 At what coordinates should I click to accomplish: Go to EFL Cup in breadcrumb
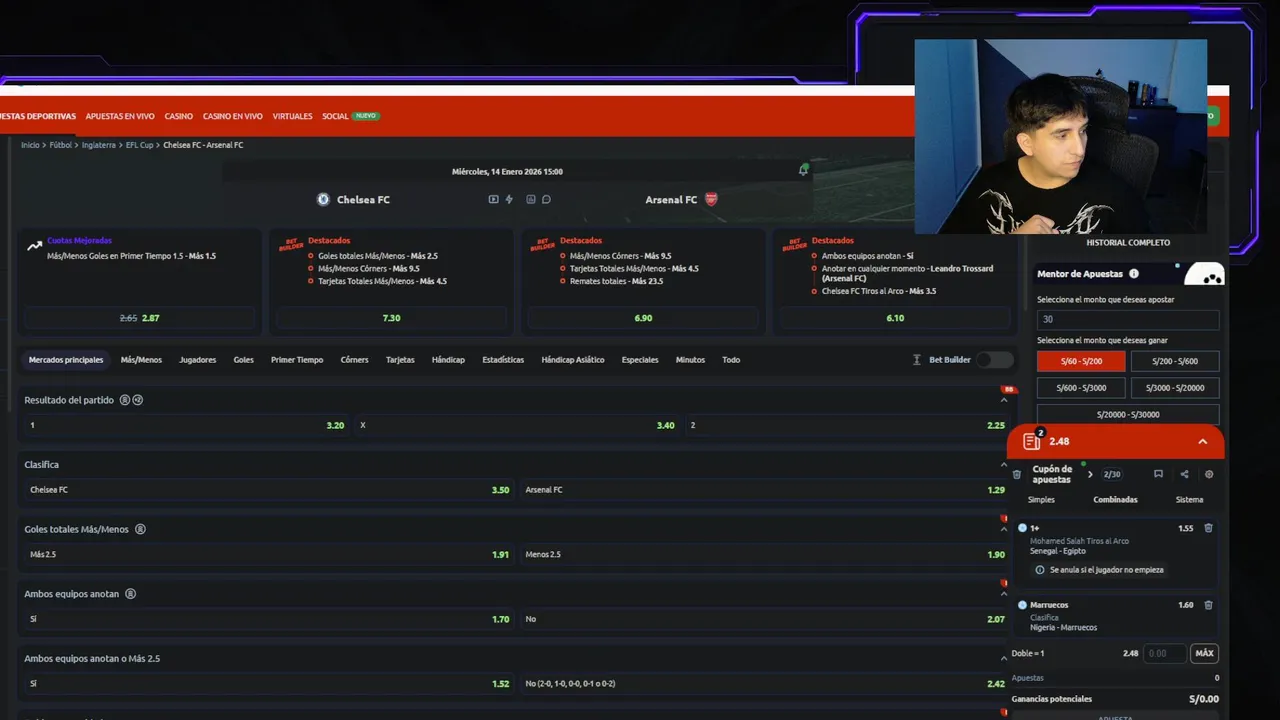coord(139,145)
